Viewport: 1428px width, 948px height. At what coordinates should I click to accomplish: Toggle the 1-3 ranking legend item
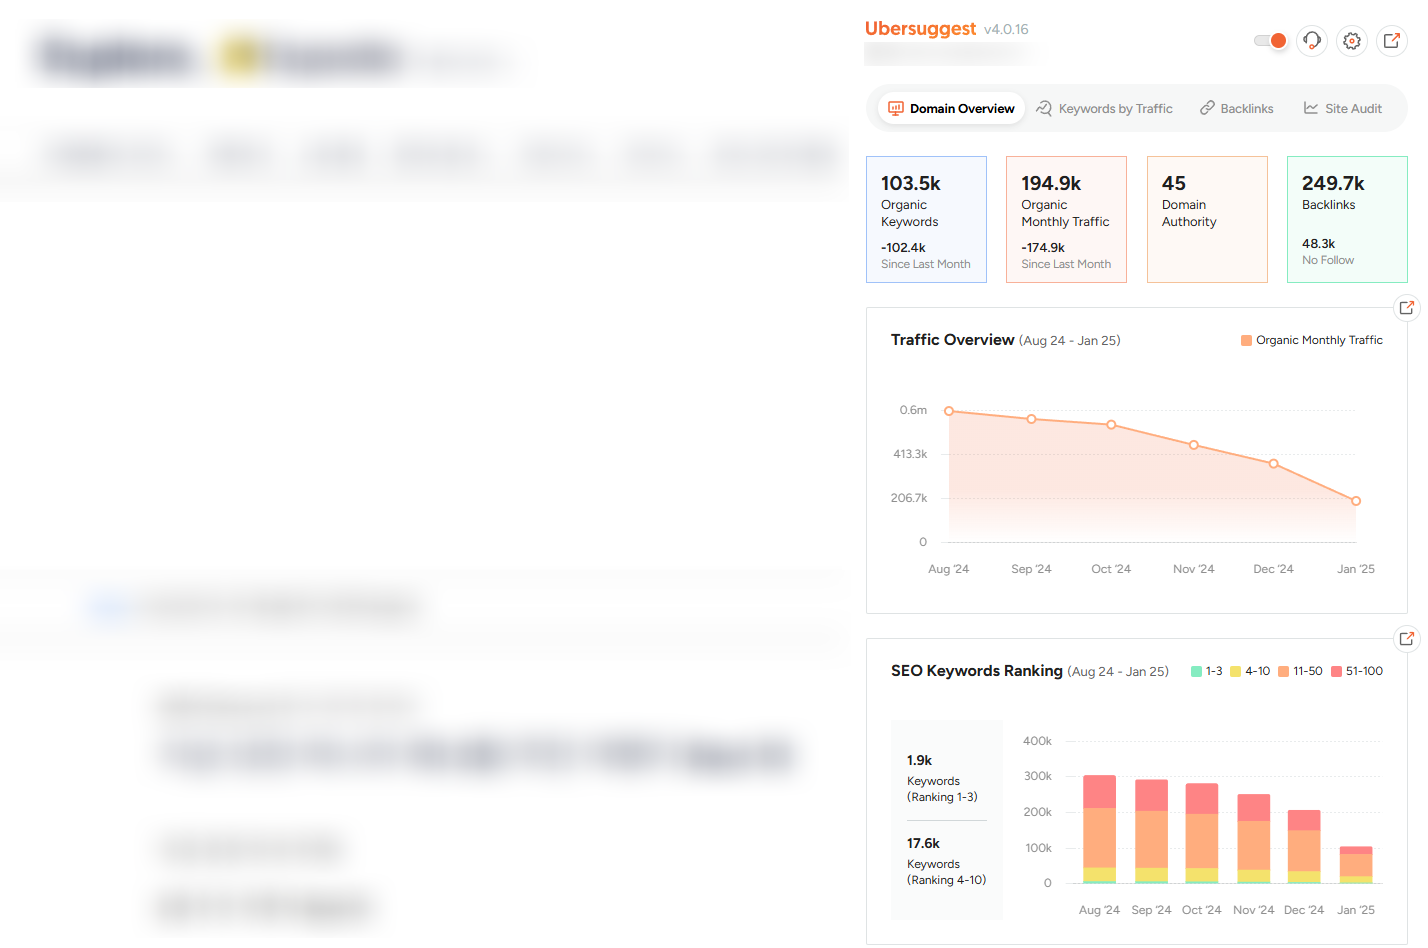coord(1206,671)
